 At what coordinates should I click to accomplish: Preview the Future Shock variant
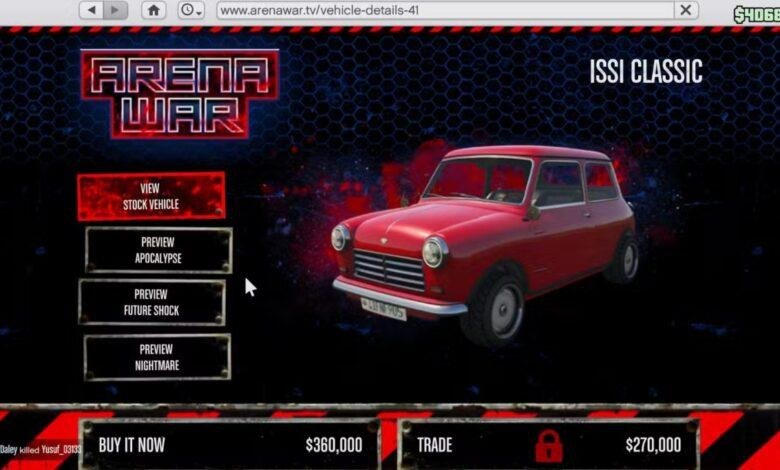coord(152,302)
